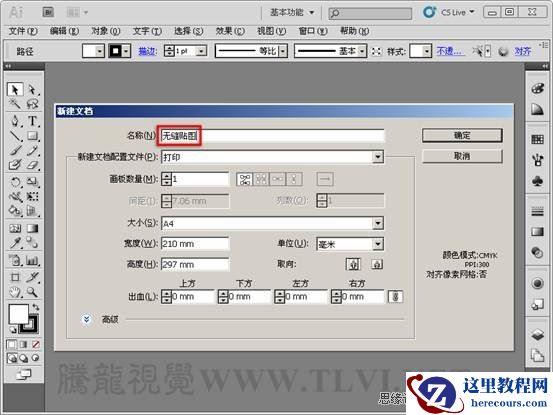Select the Hand tool

tap(15, 292)
